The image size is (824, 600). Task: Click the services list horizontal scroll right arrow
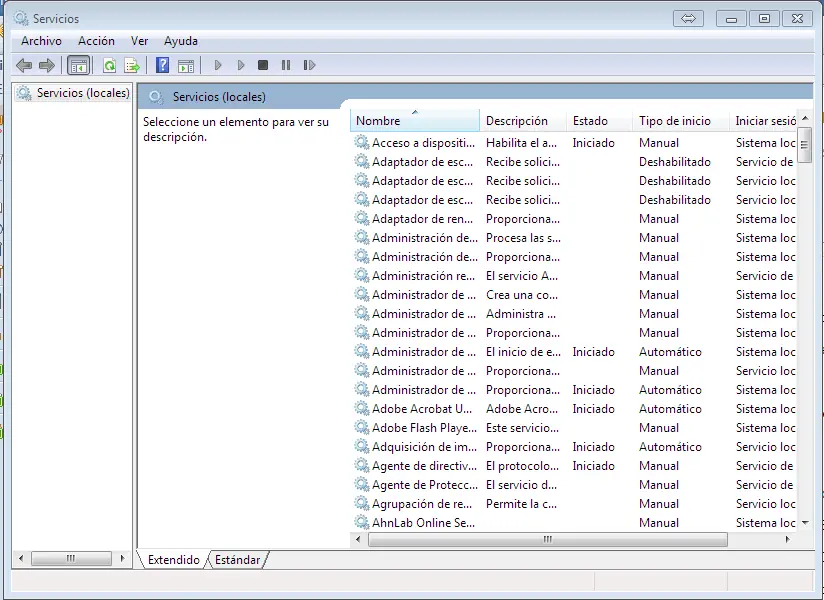coord(787,539)
